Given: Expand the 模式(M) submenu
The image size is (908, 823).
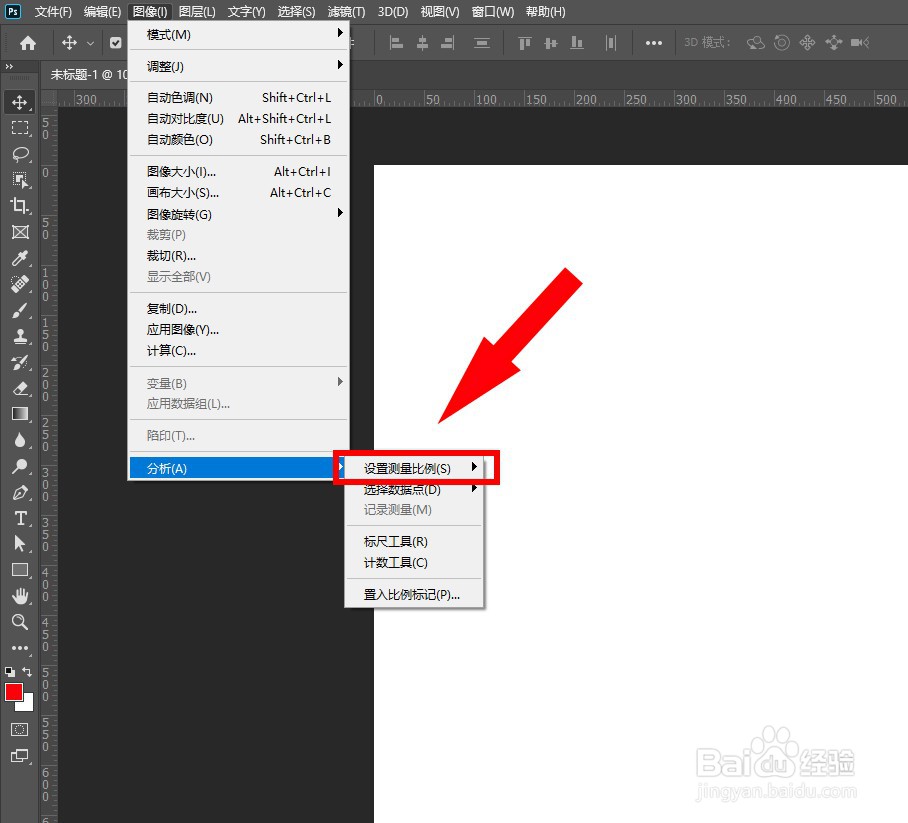Looking at the screenshot, I should 239,34.
